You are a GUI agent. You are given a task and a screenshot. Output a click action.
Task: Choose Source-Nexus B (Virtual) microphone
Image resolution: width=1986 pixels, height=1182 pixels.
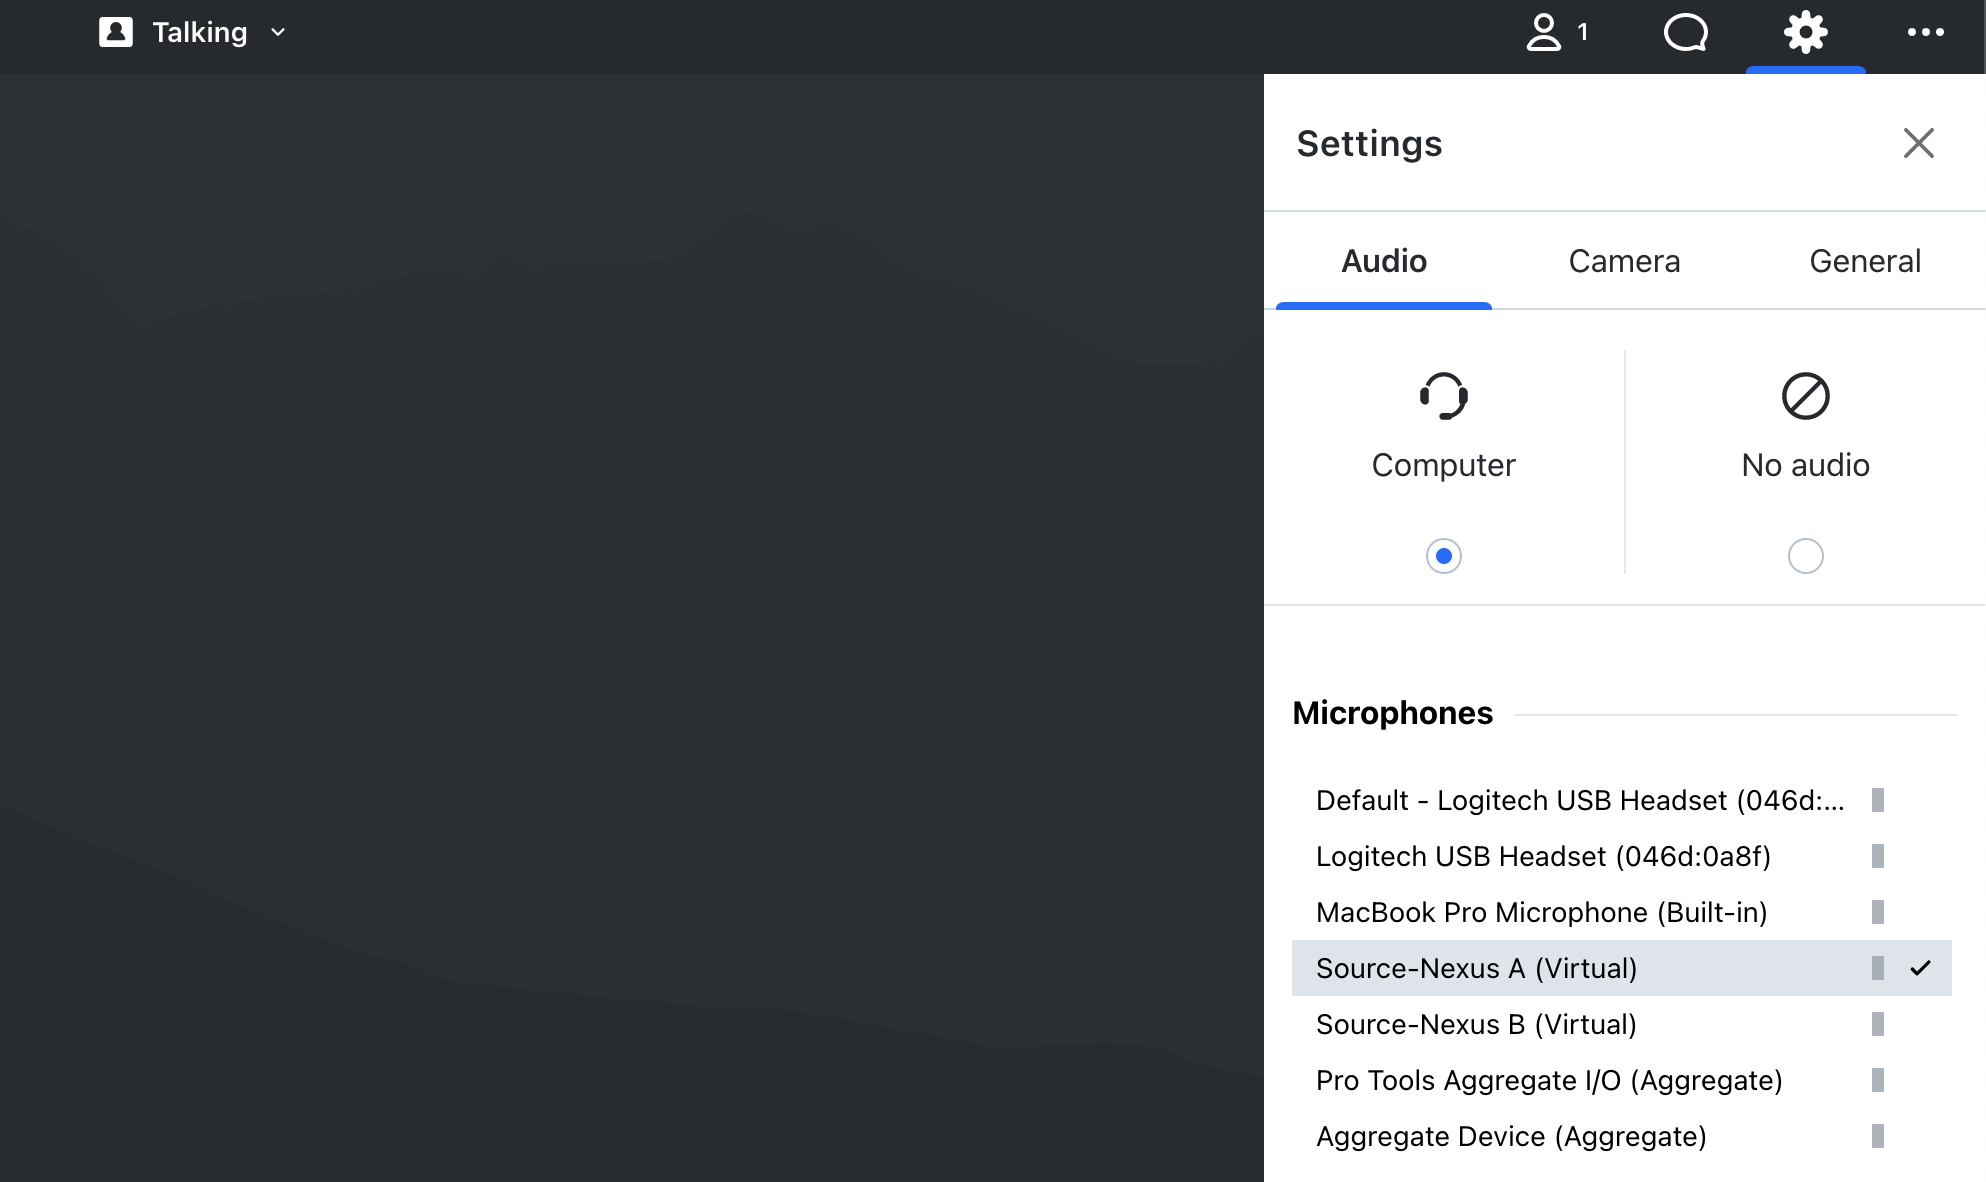point(1476,1024)
